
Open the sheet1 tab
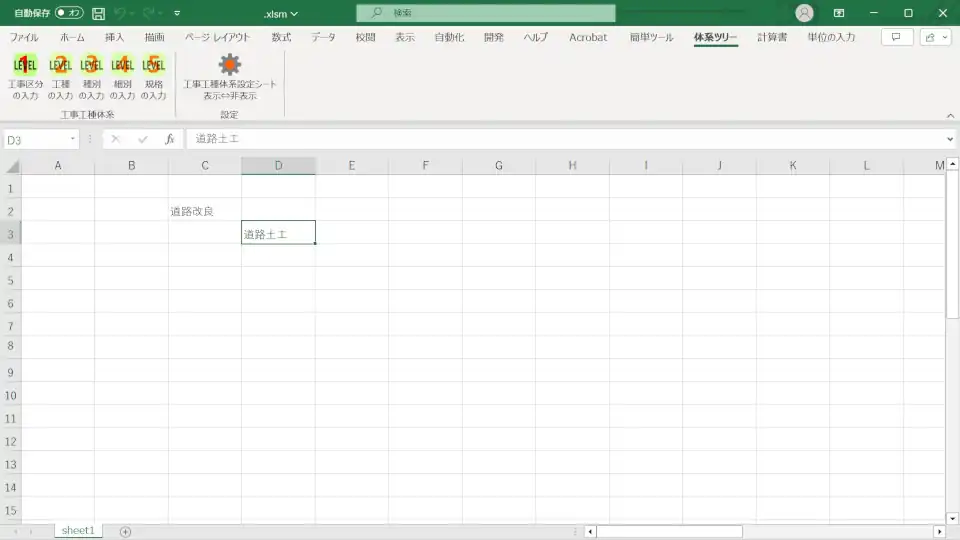(78, 531)
